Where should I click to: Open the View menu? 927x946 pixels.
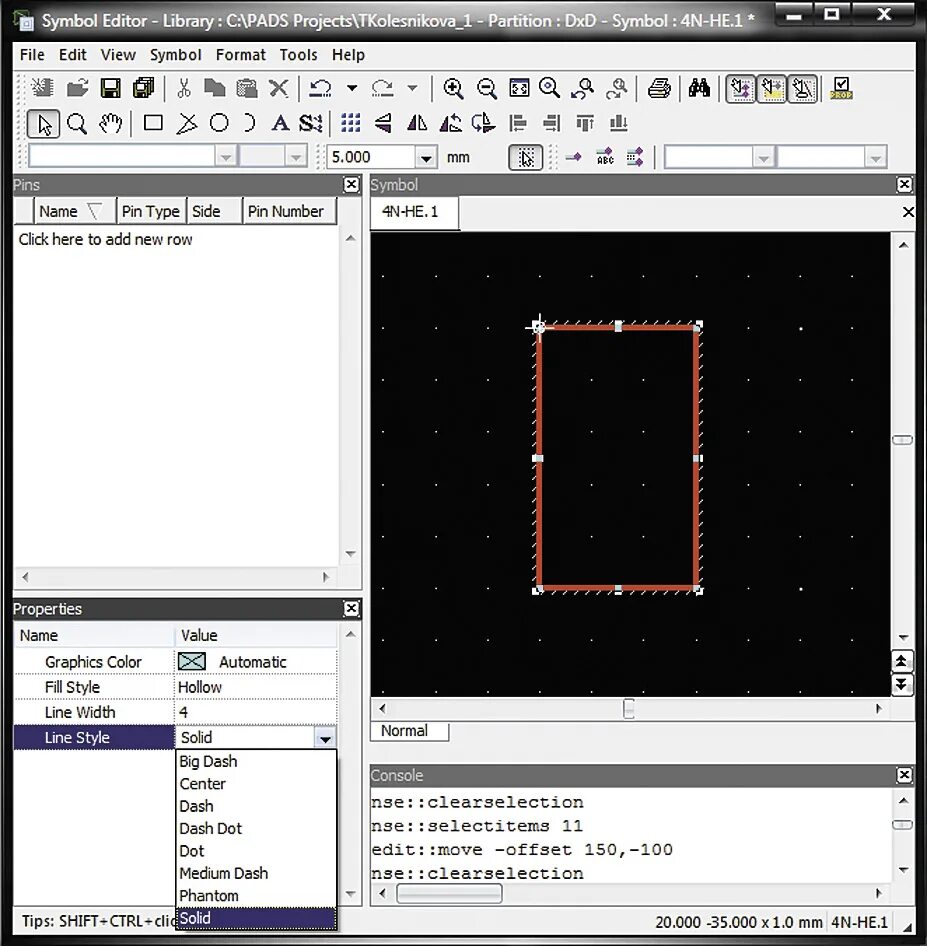click(x=118, y=55)
